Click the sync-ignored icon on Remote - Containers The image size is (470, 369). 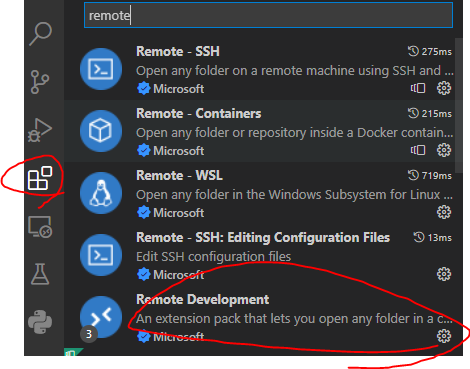pyautogui.click(x=418, y=150)
